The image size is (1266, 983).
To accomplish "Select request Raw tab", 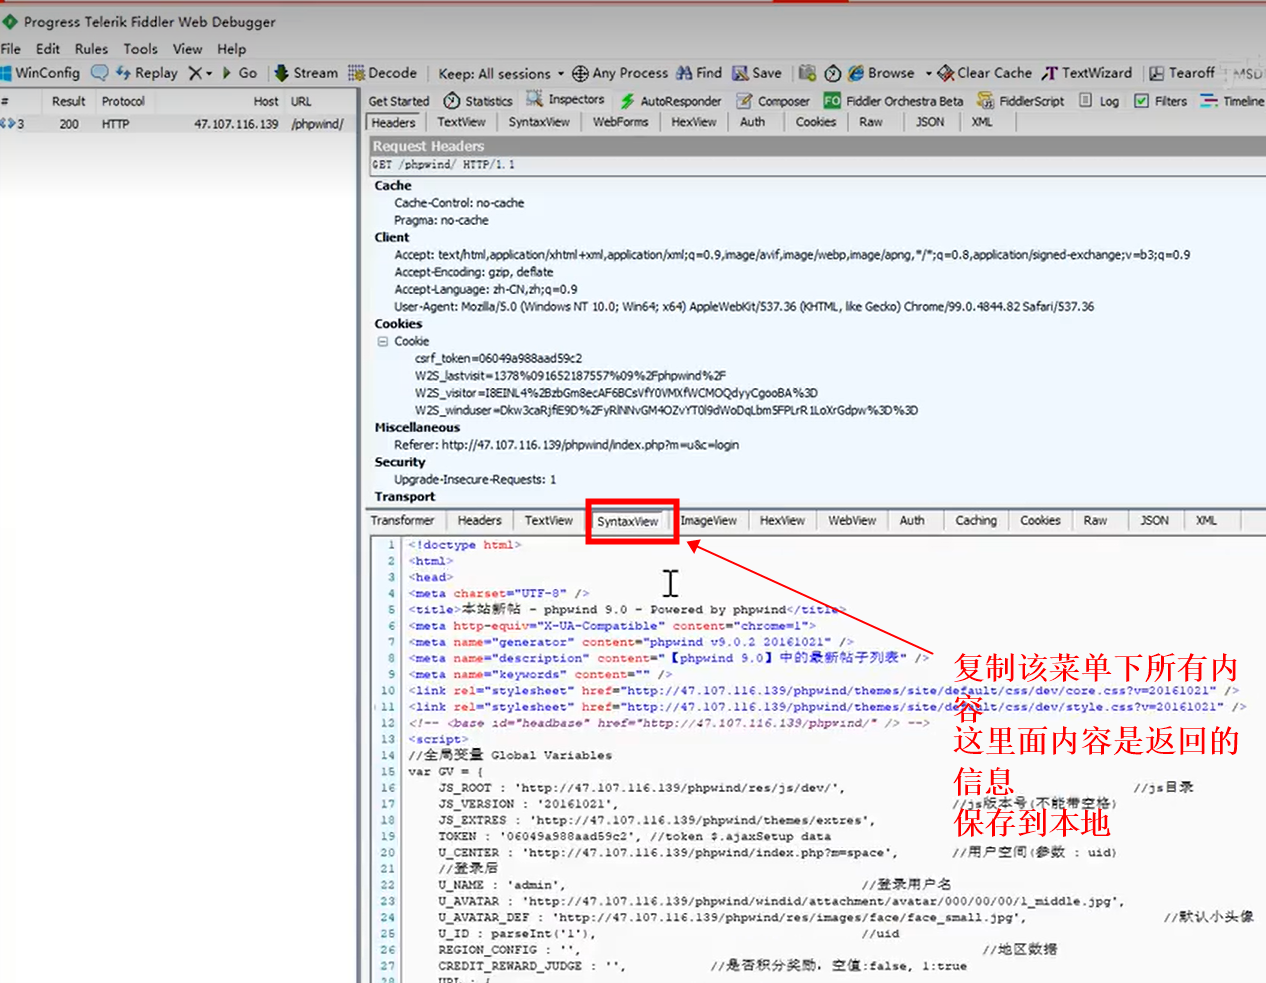I will point(871,122).
